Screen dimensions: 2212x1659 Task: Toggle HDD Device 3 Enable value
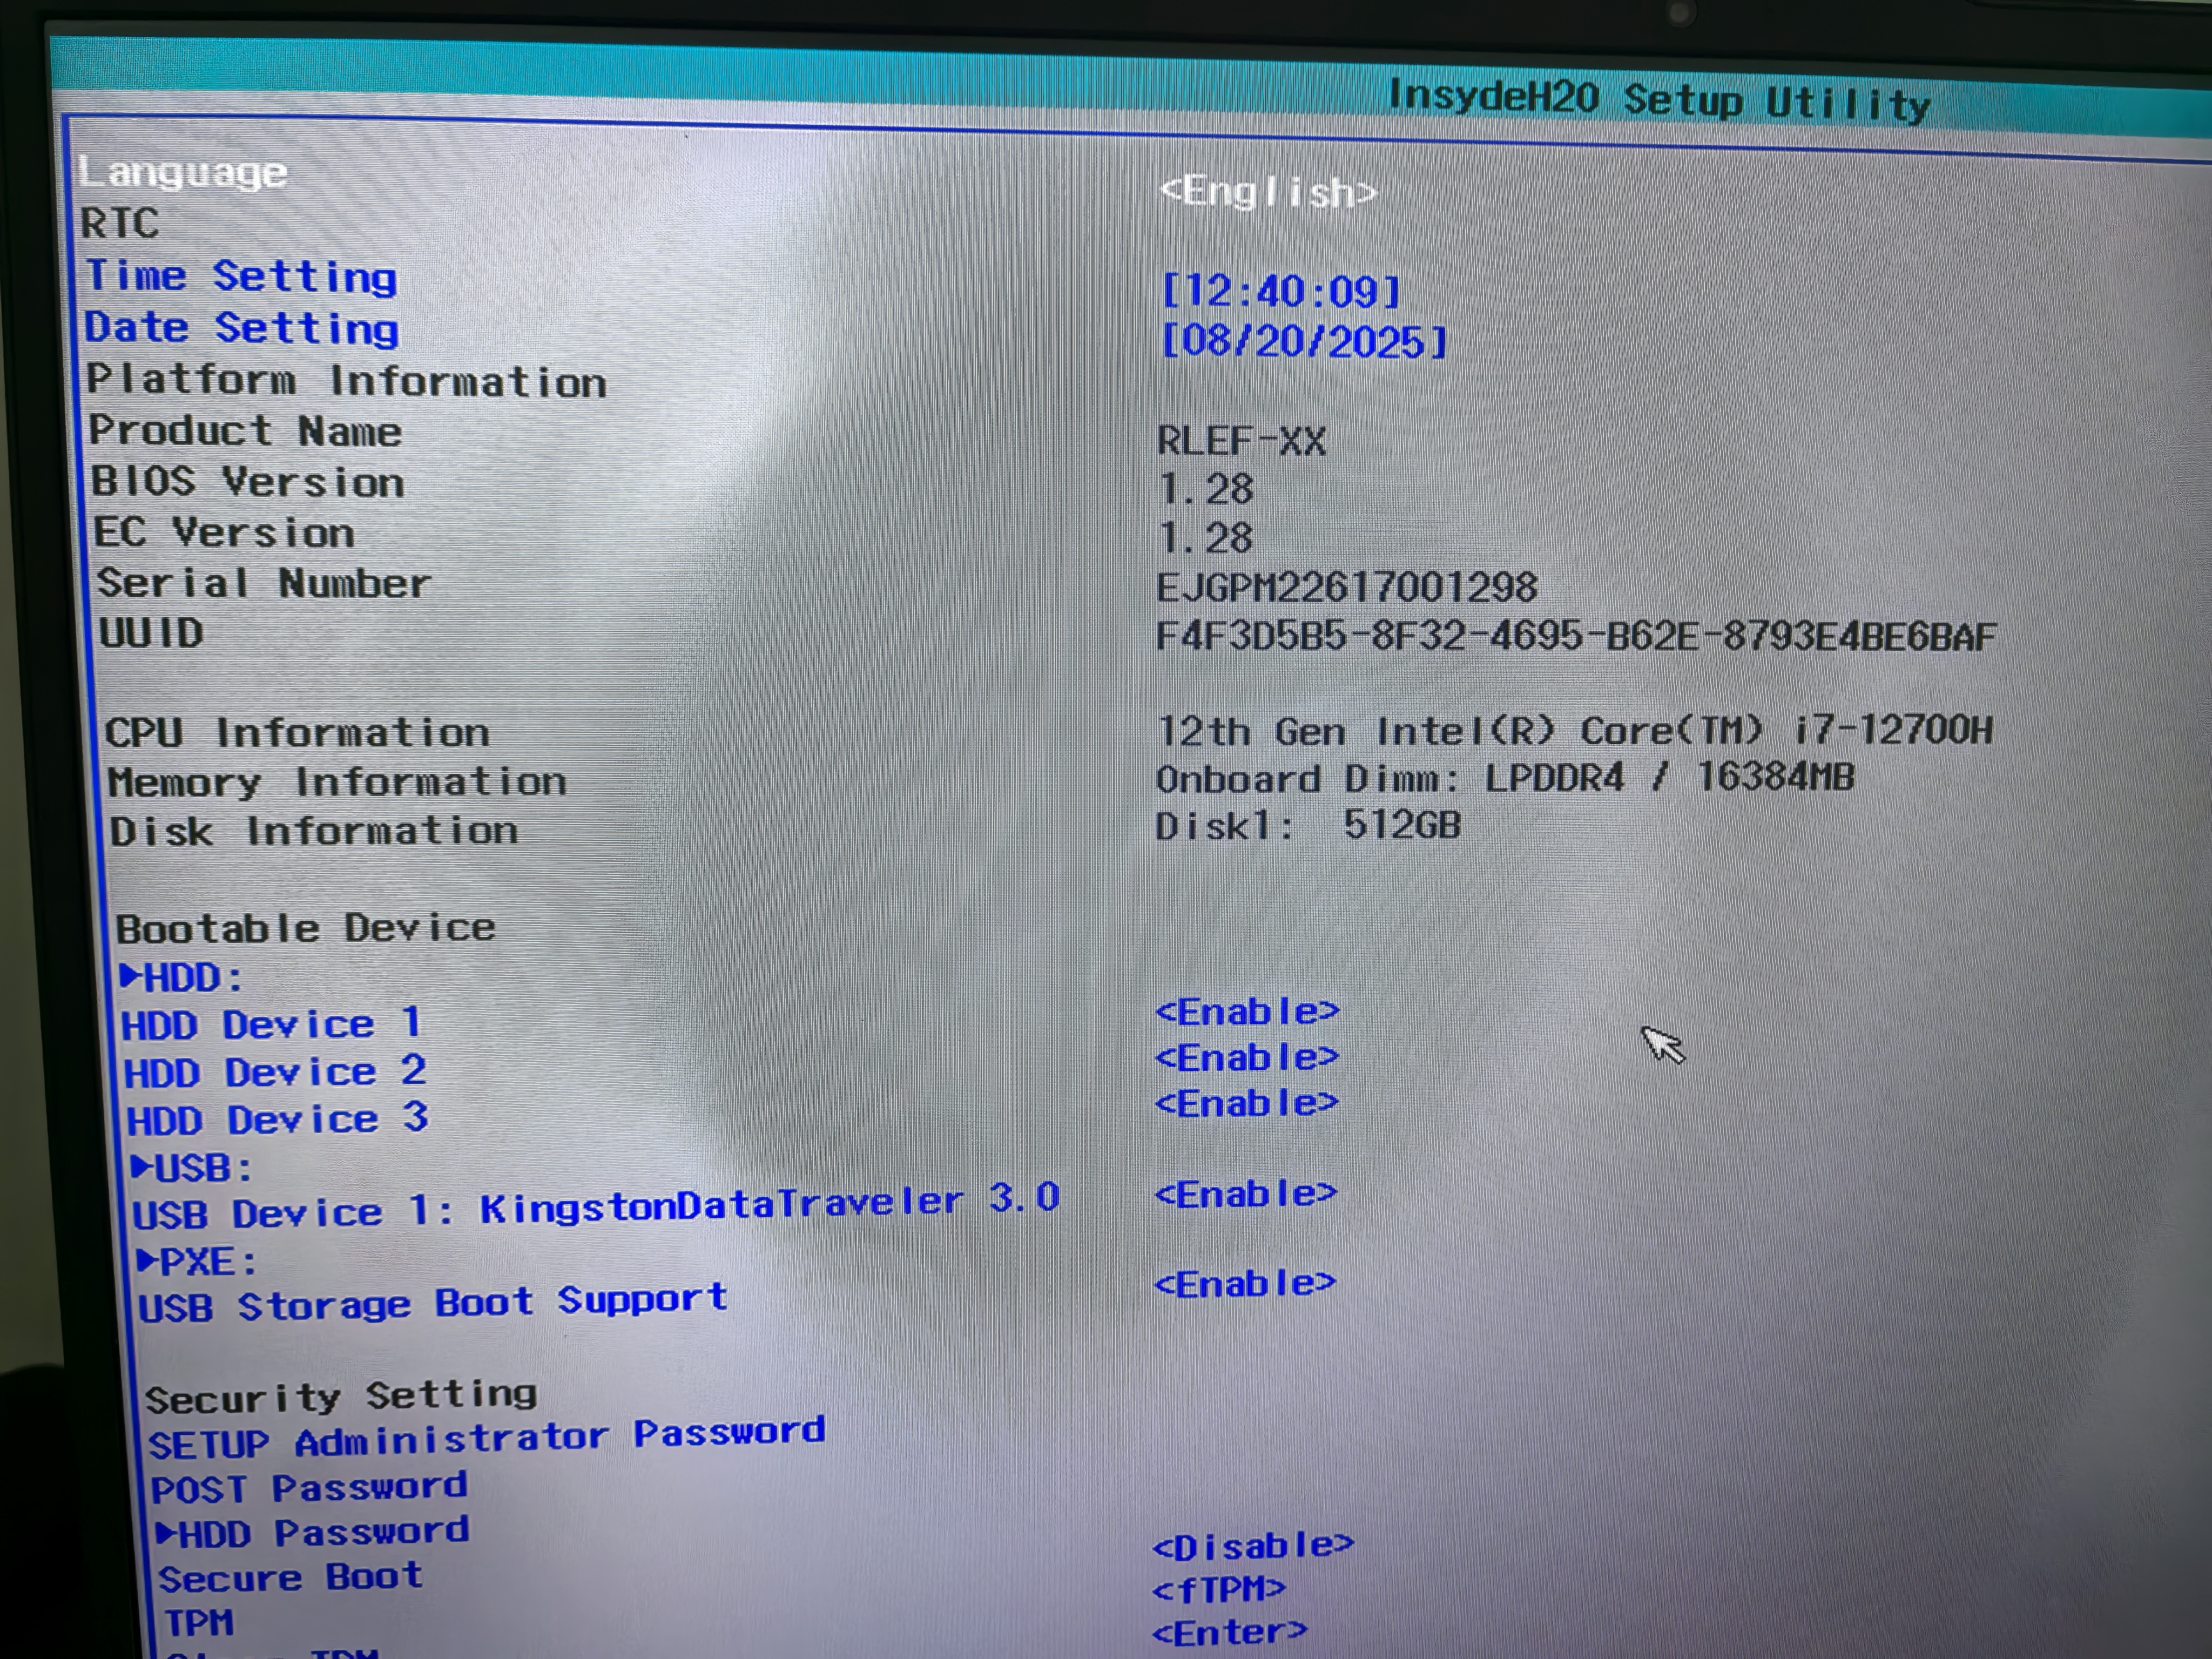click(1246, 1103)
